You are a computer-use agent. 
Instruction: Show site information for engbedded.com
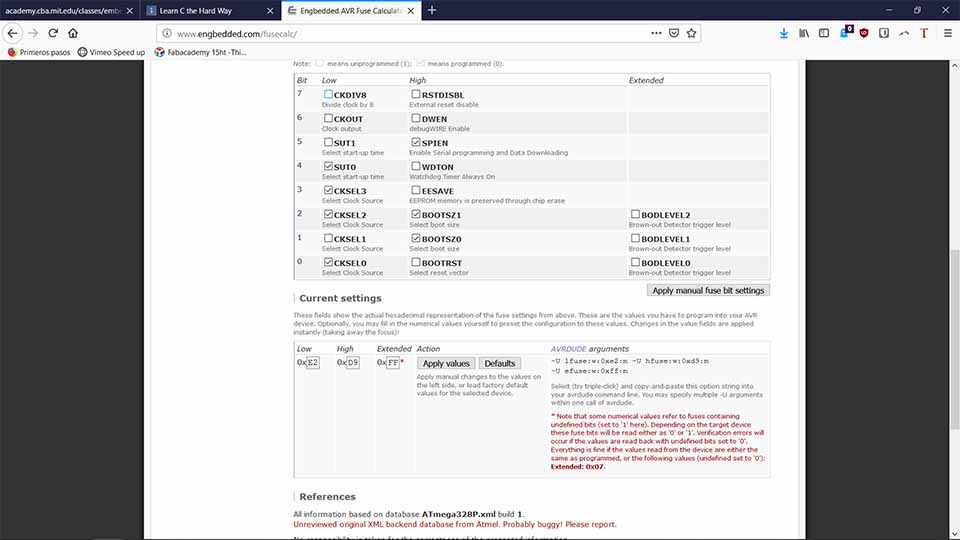(x=167, y=34)
